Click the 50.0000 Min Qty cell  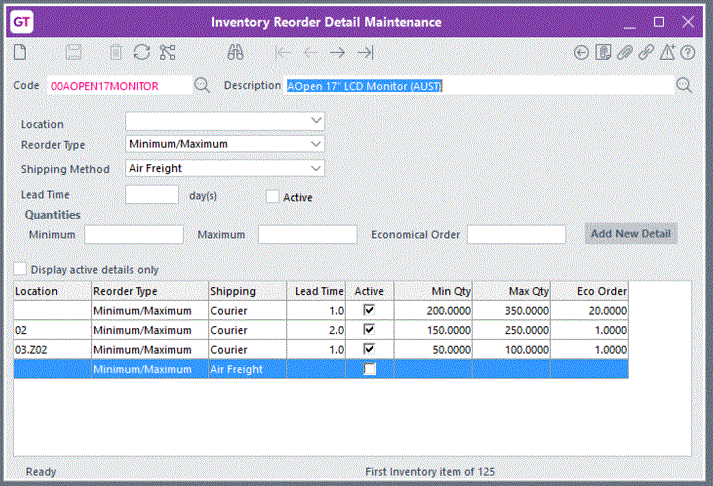coord(433,350)
